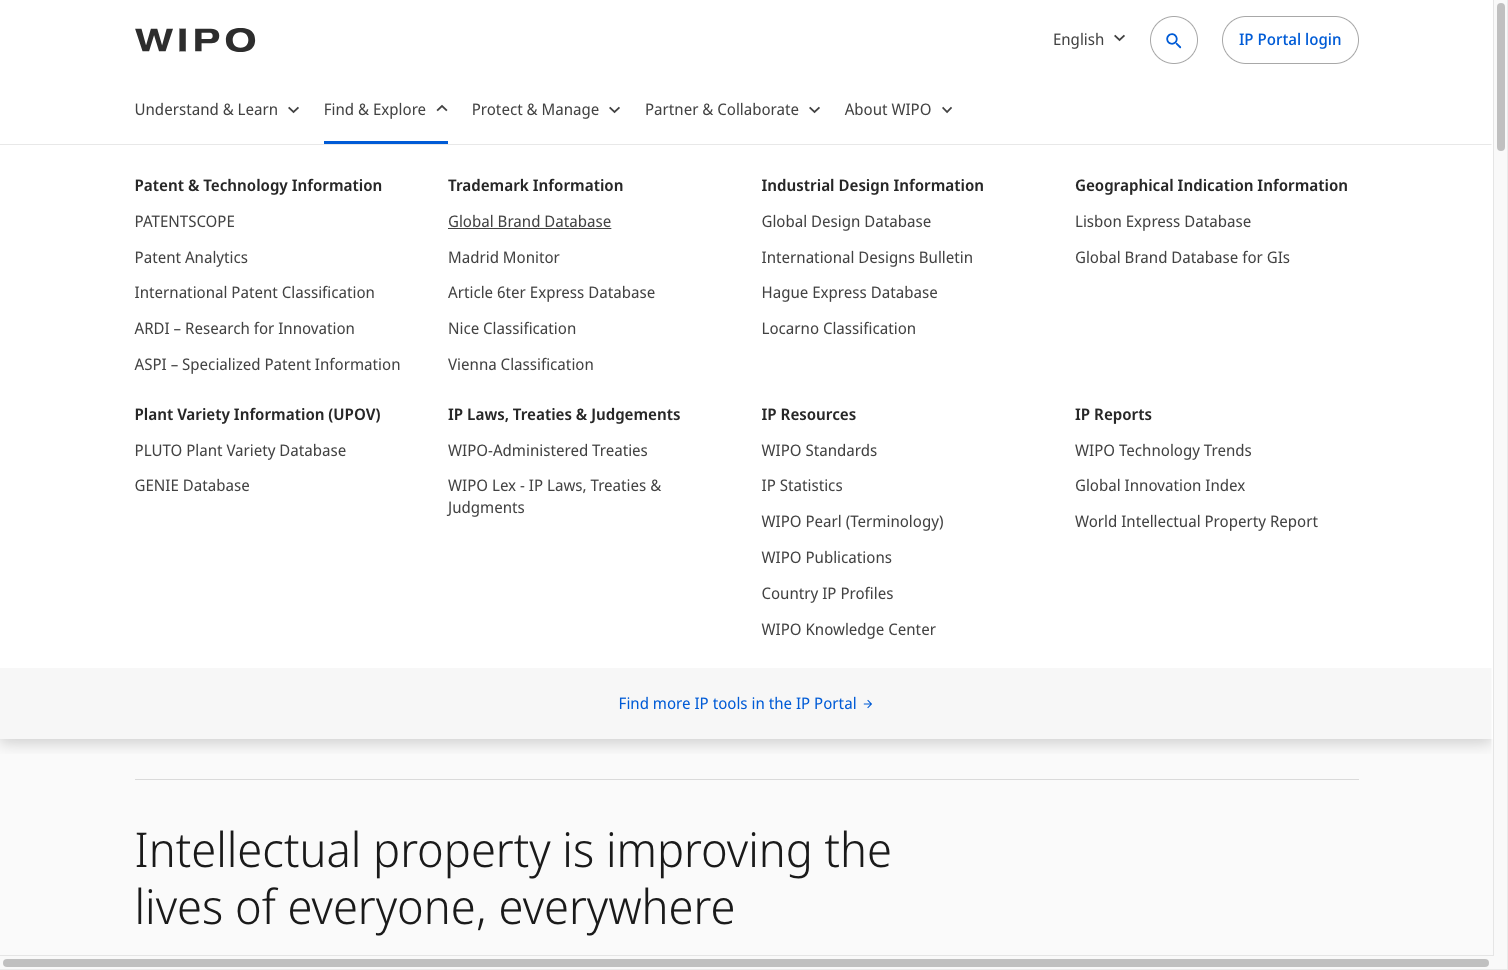Open WIPO Standards
1508x970 pixels.
click(x=819, y=450)
